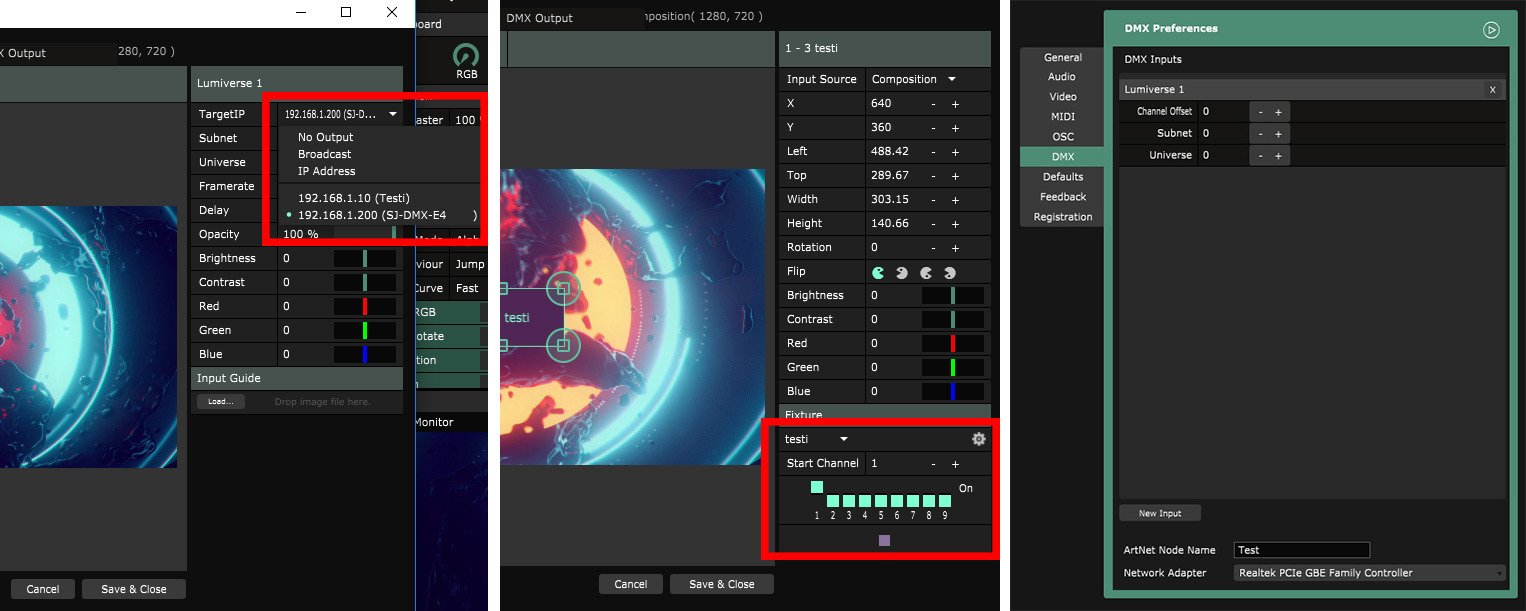
Task: Remove Lumiverse 1 input with X
Action: tap(1492, 90)
